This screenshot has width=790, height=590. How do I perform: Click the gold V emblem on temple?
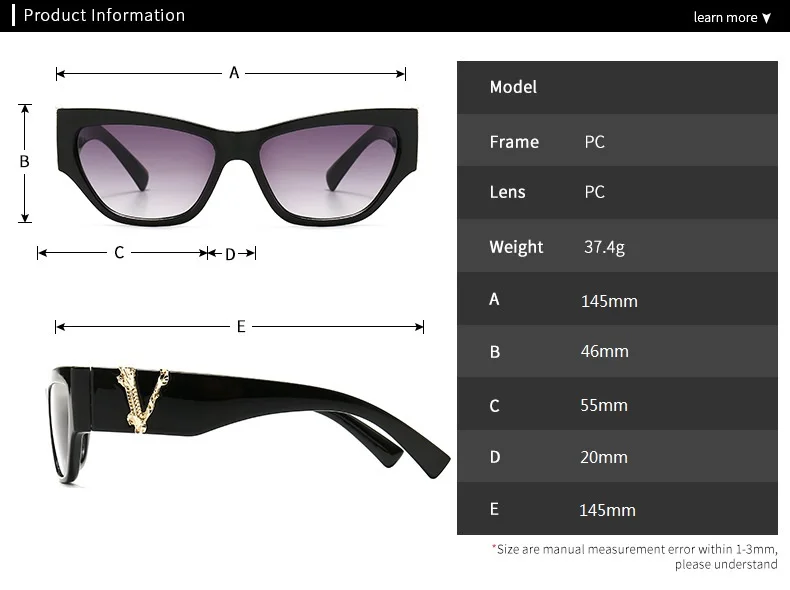[x=143, y=400]
